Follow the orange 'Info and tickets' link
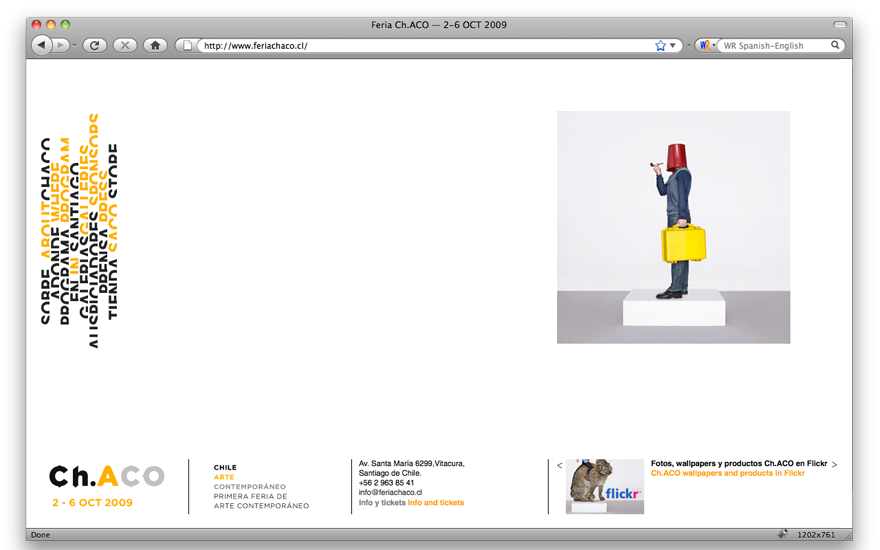Image resolution: width=880 pixels, height=550 pixels. pos(436,502)
